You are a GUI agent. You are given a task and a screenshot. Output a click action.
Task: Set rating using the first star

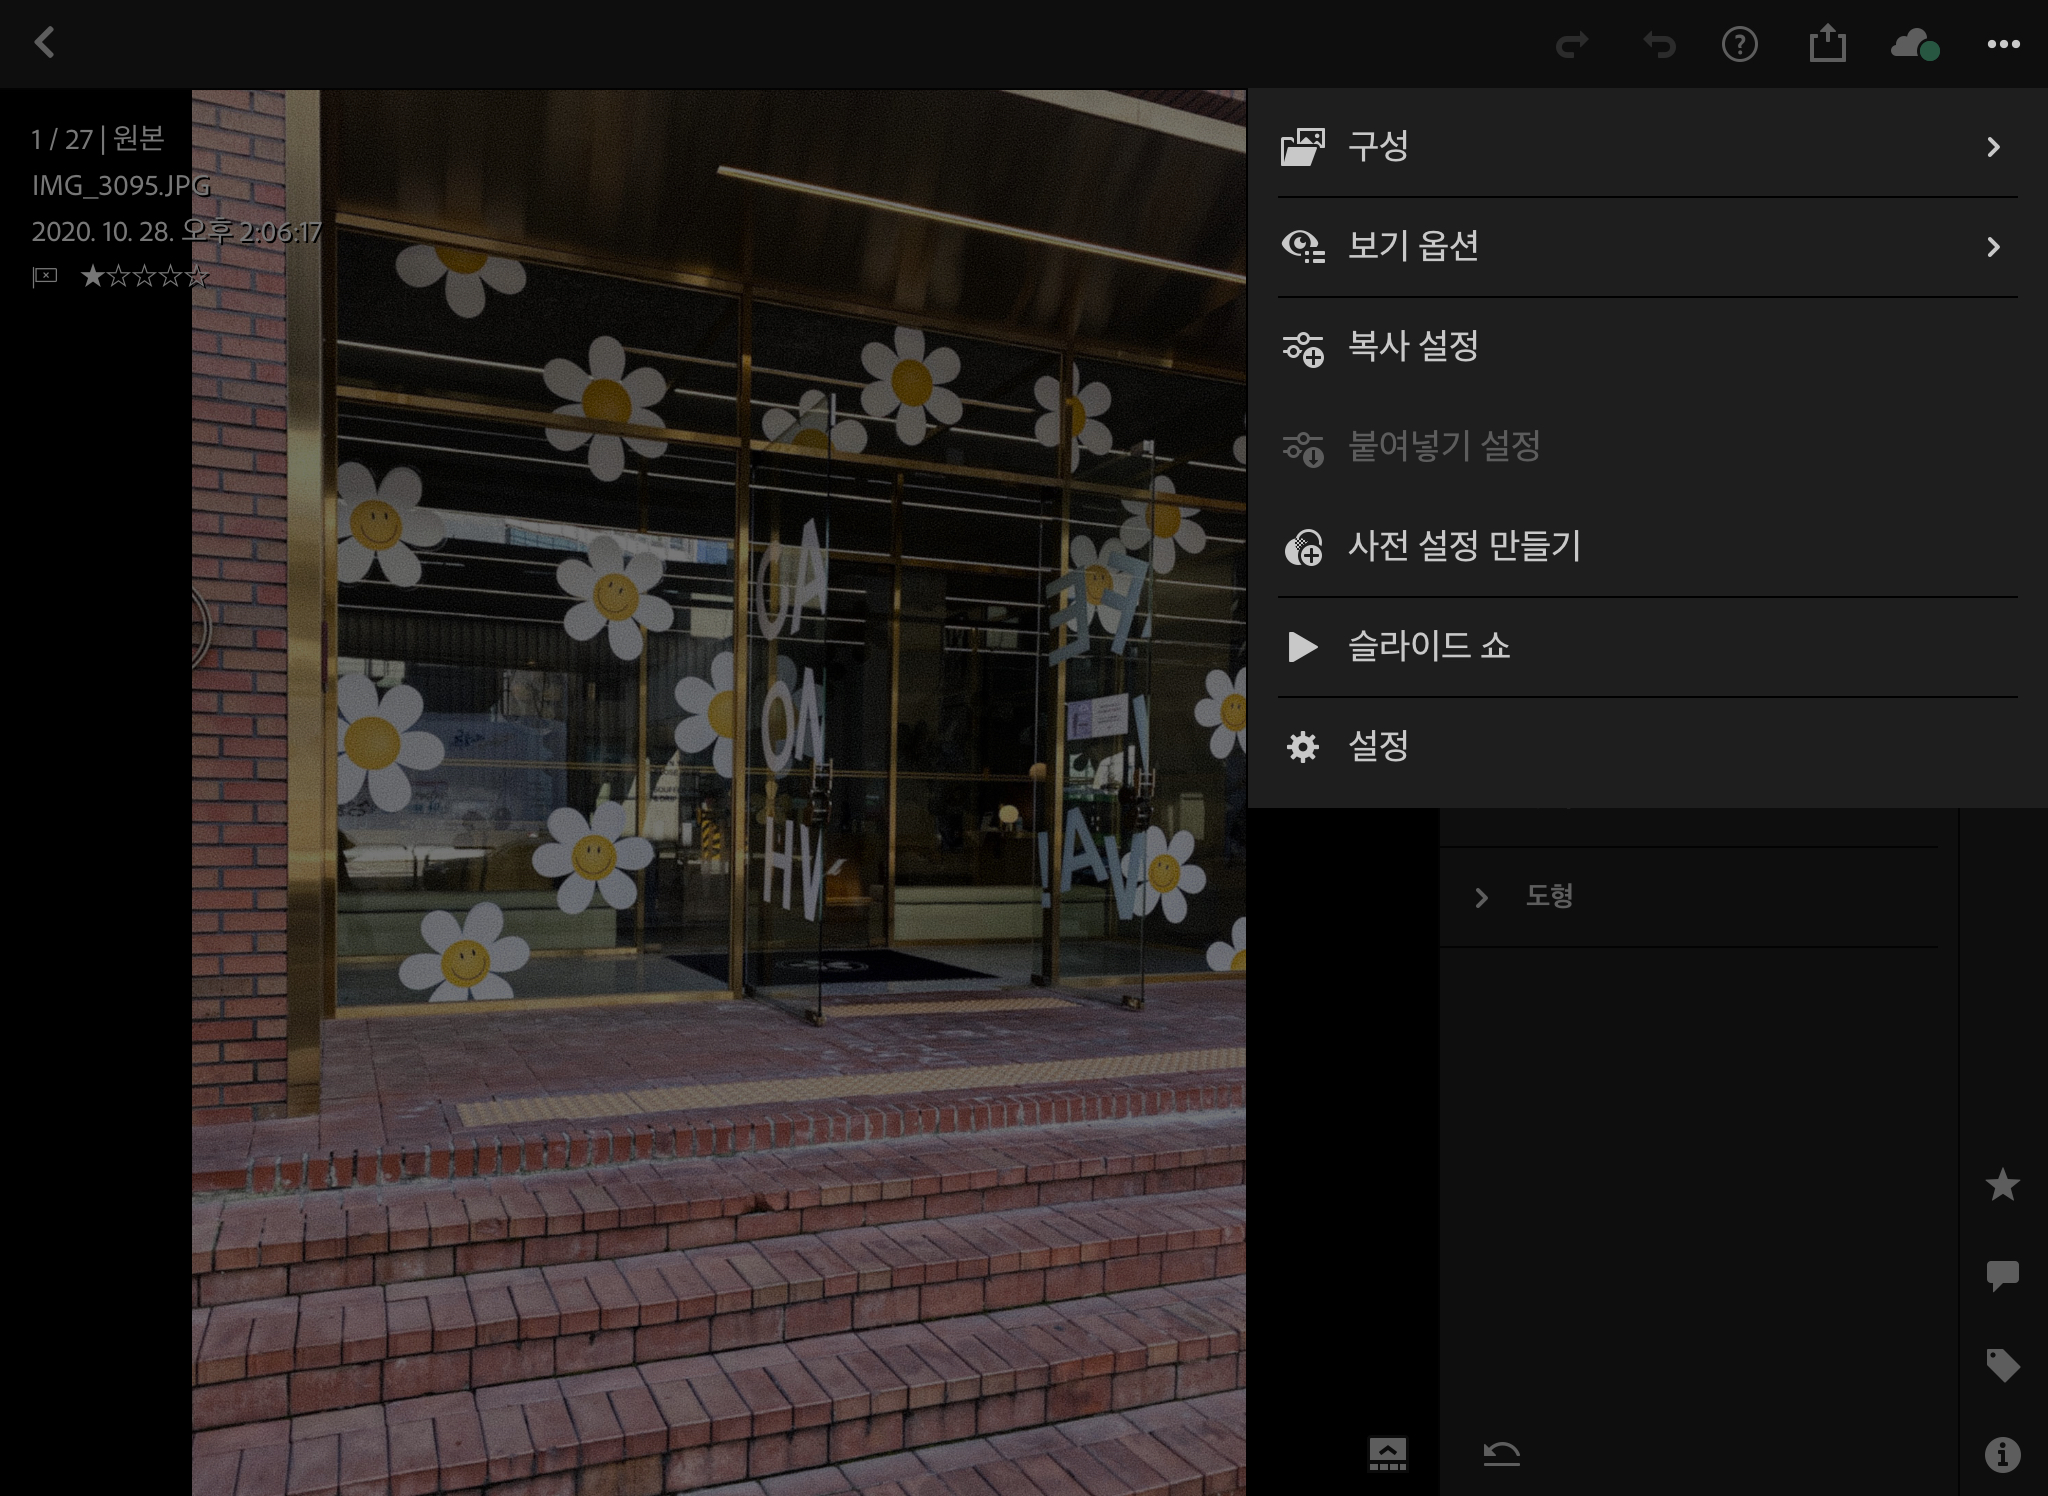[92, 276]
